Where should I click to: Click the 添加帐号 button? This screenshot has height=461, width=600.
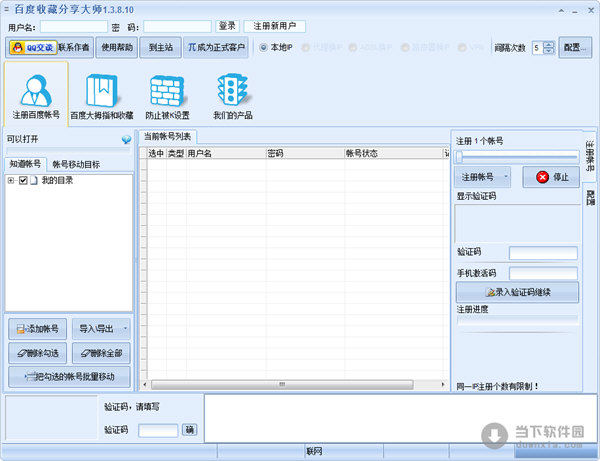(x=38, y=329)
